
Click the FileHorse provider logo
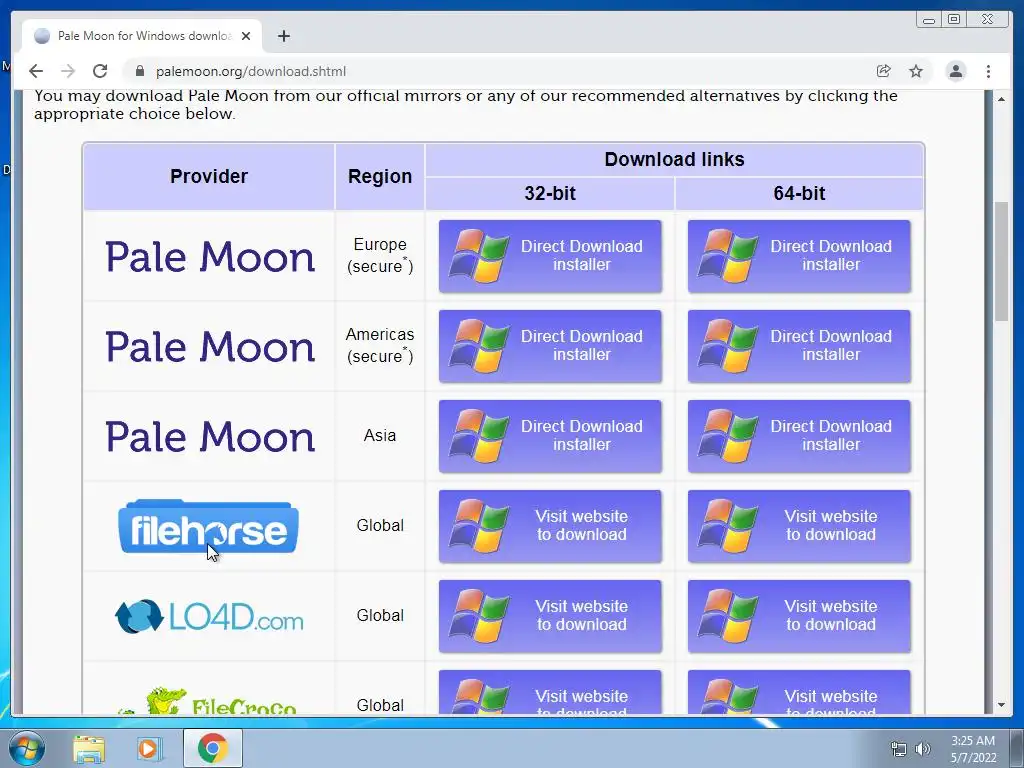[208, 526]
